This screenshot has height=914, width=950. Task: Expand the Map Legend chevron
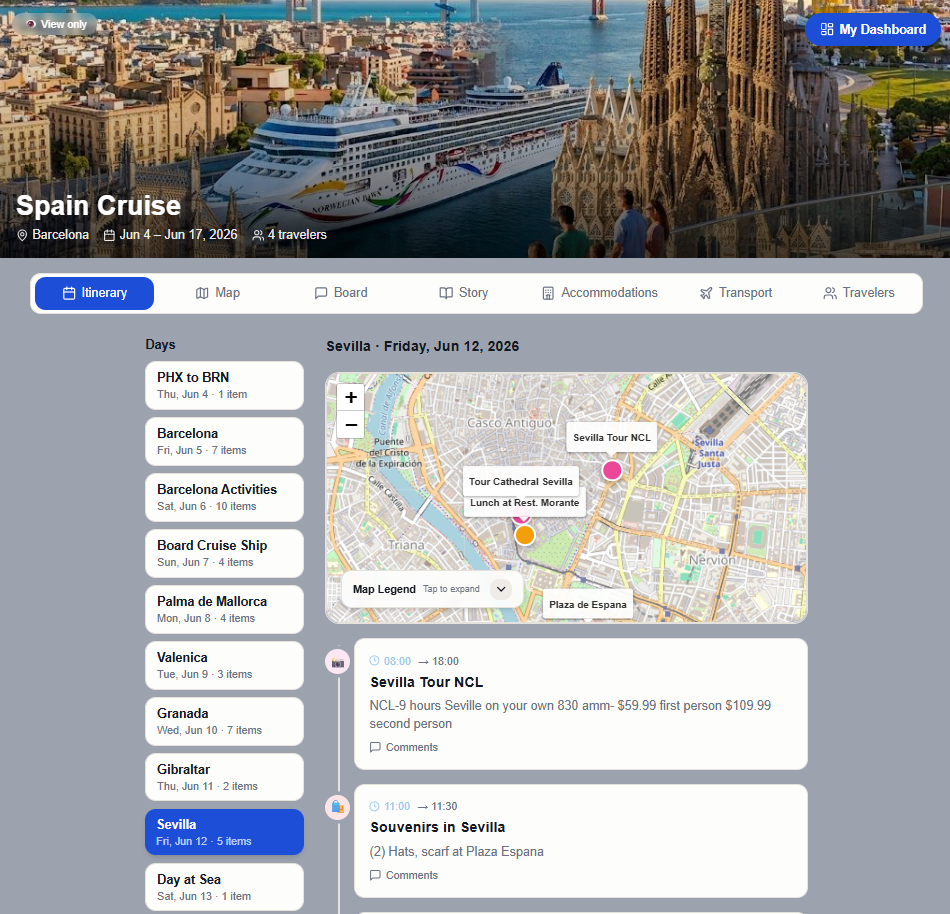point(501,589)
